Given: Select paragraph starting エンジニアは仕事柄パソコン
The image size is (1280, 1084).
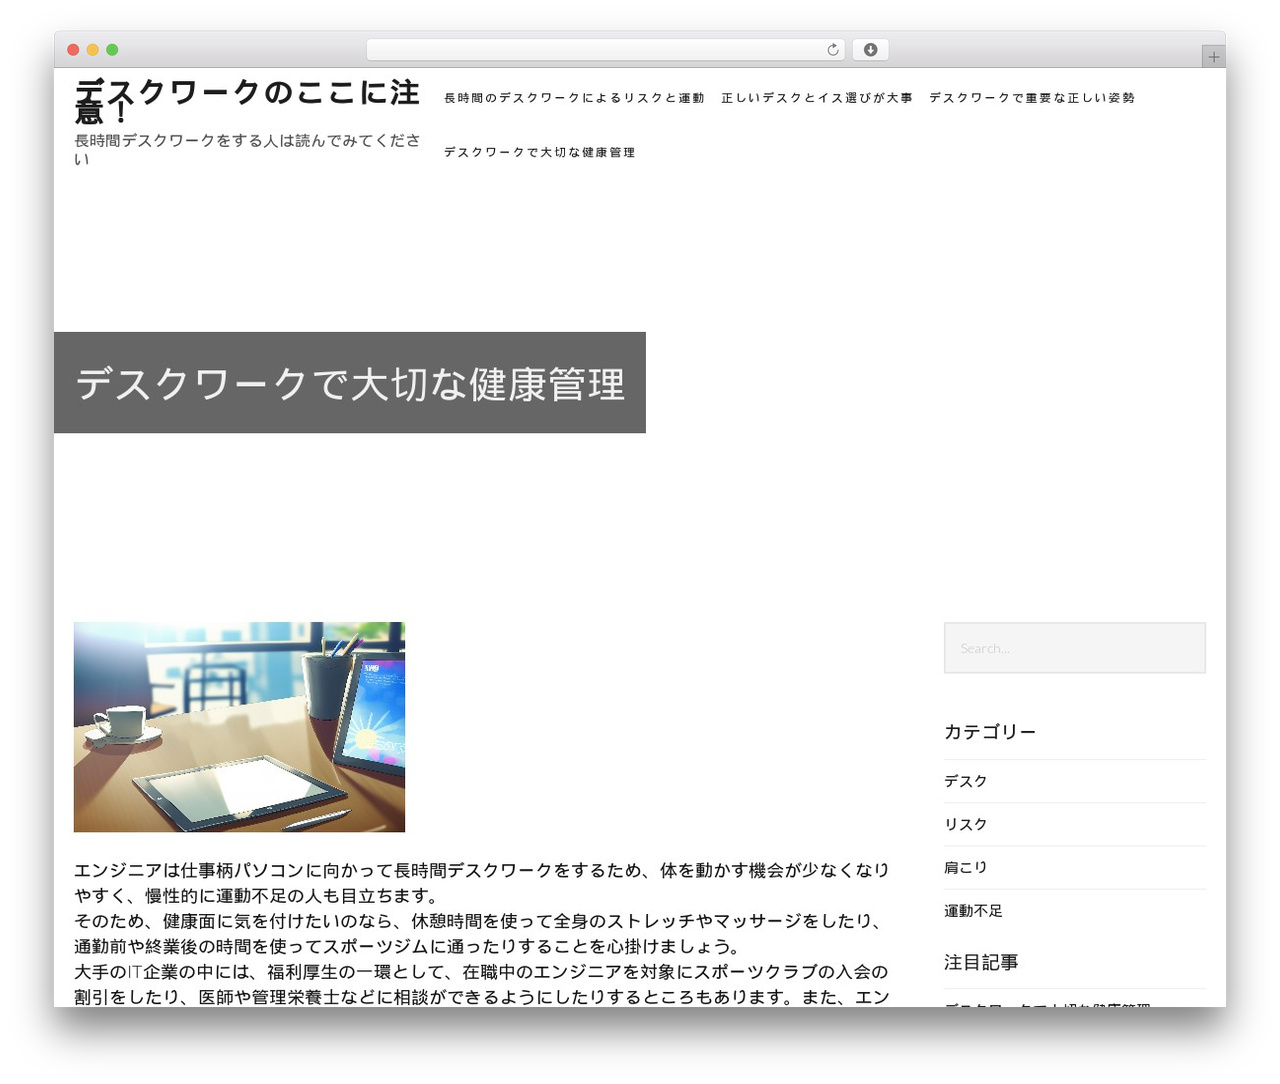Looking at the screenshot, I should point(482,883).
